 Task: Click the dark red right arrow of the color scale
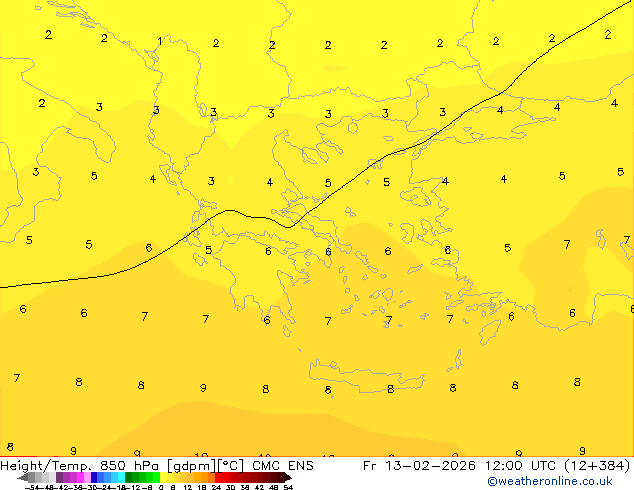[x=288, y=477]
